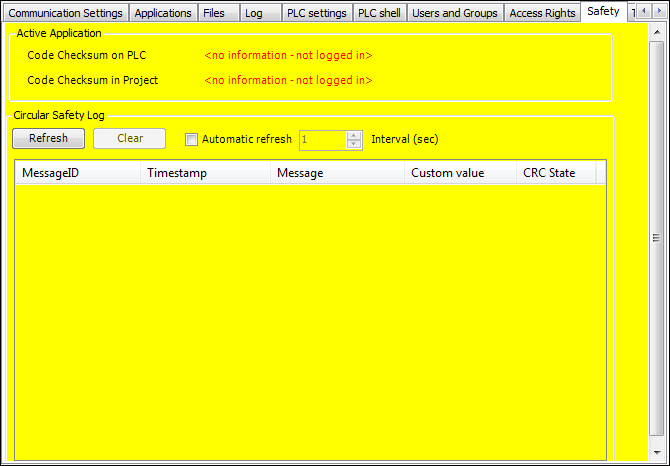Go to the Files tab

click(x=214, y=13)
